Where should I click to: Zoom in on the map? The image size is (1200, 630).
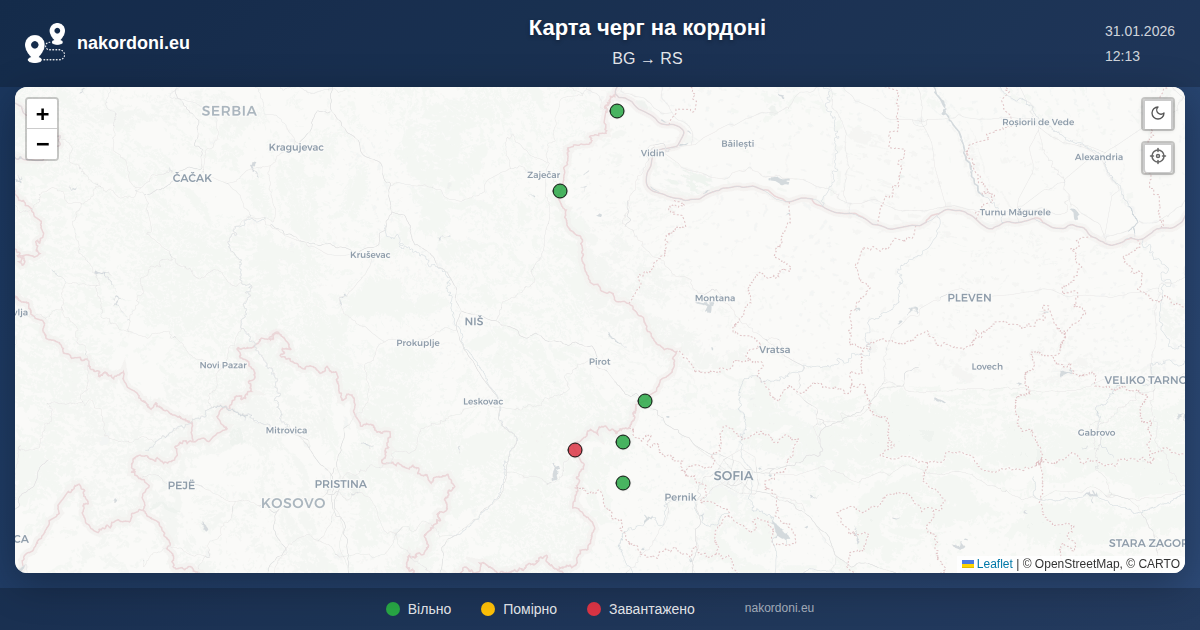tap(42, 114)
